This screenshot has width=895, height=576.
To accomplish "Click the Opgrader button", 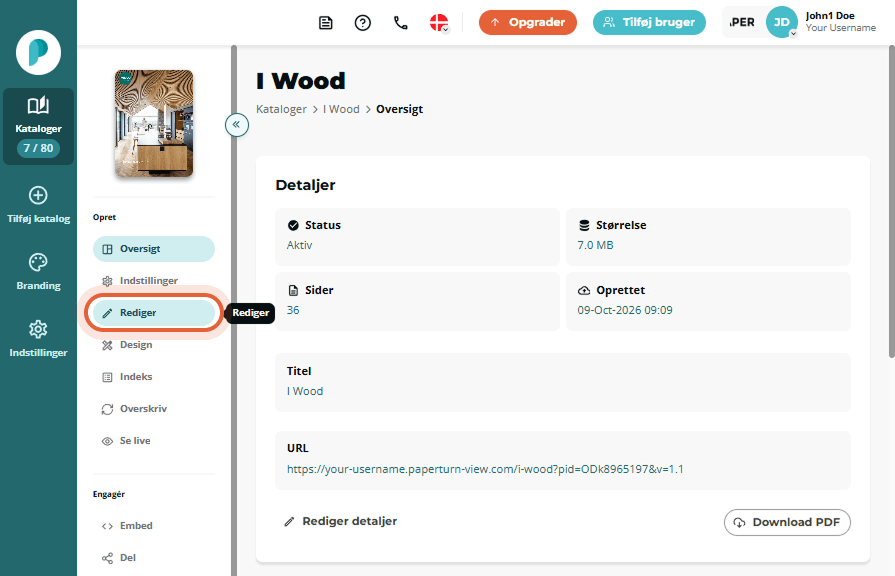I will point(527,23).
